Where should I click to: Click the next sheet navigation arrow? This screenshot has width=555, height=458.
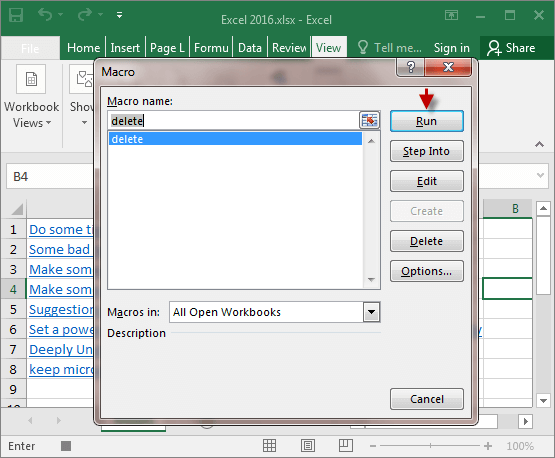click(58, 420)
